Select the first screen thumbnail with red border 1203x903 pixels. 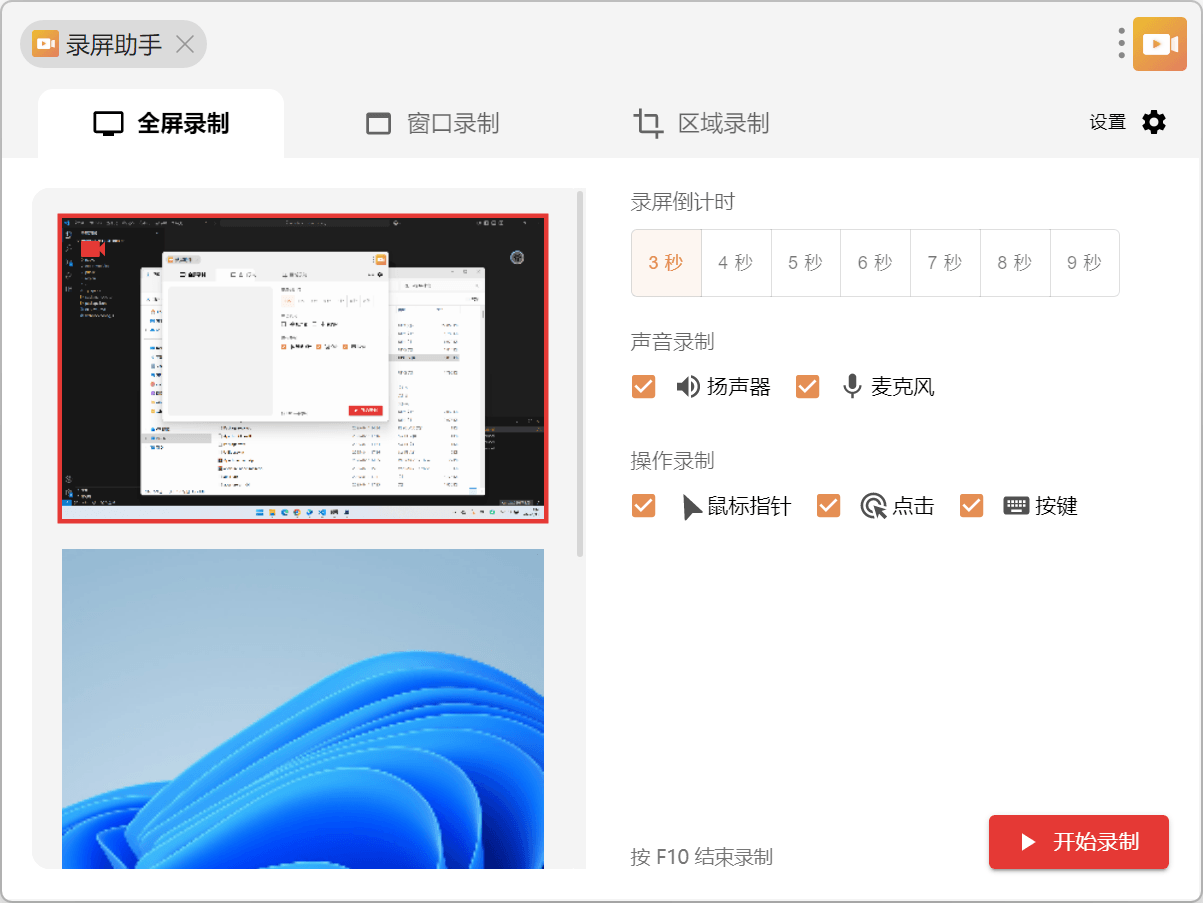coord(303,368)
